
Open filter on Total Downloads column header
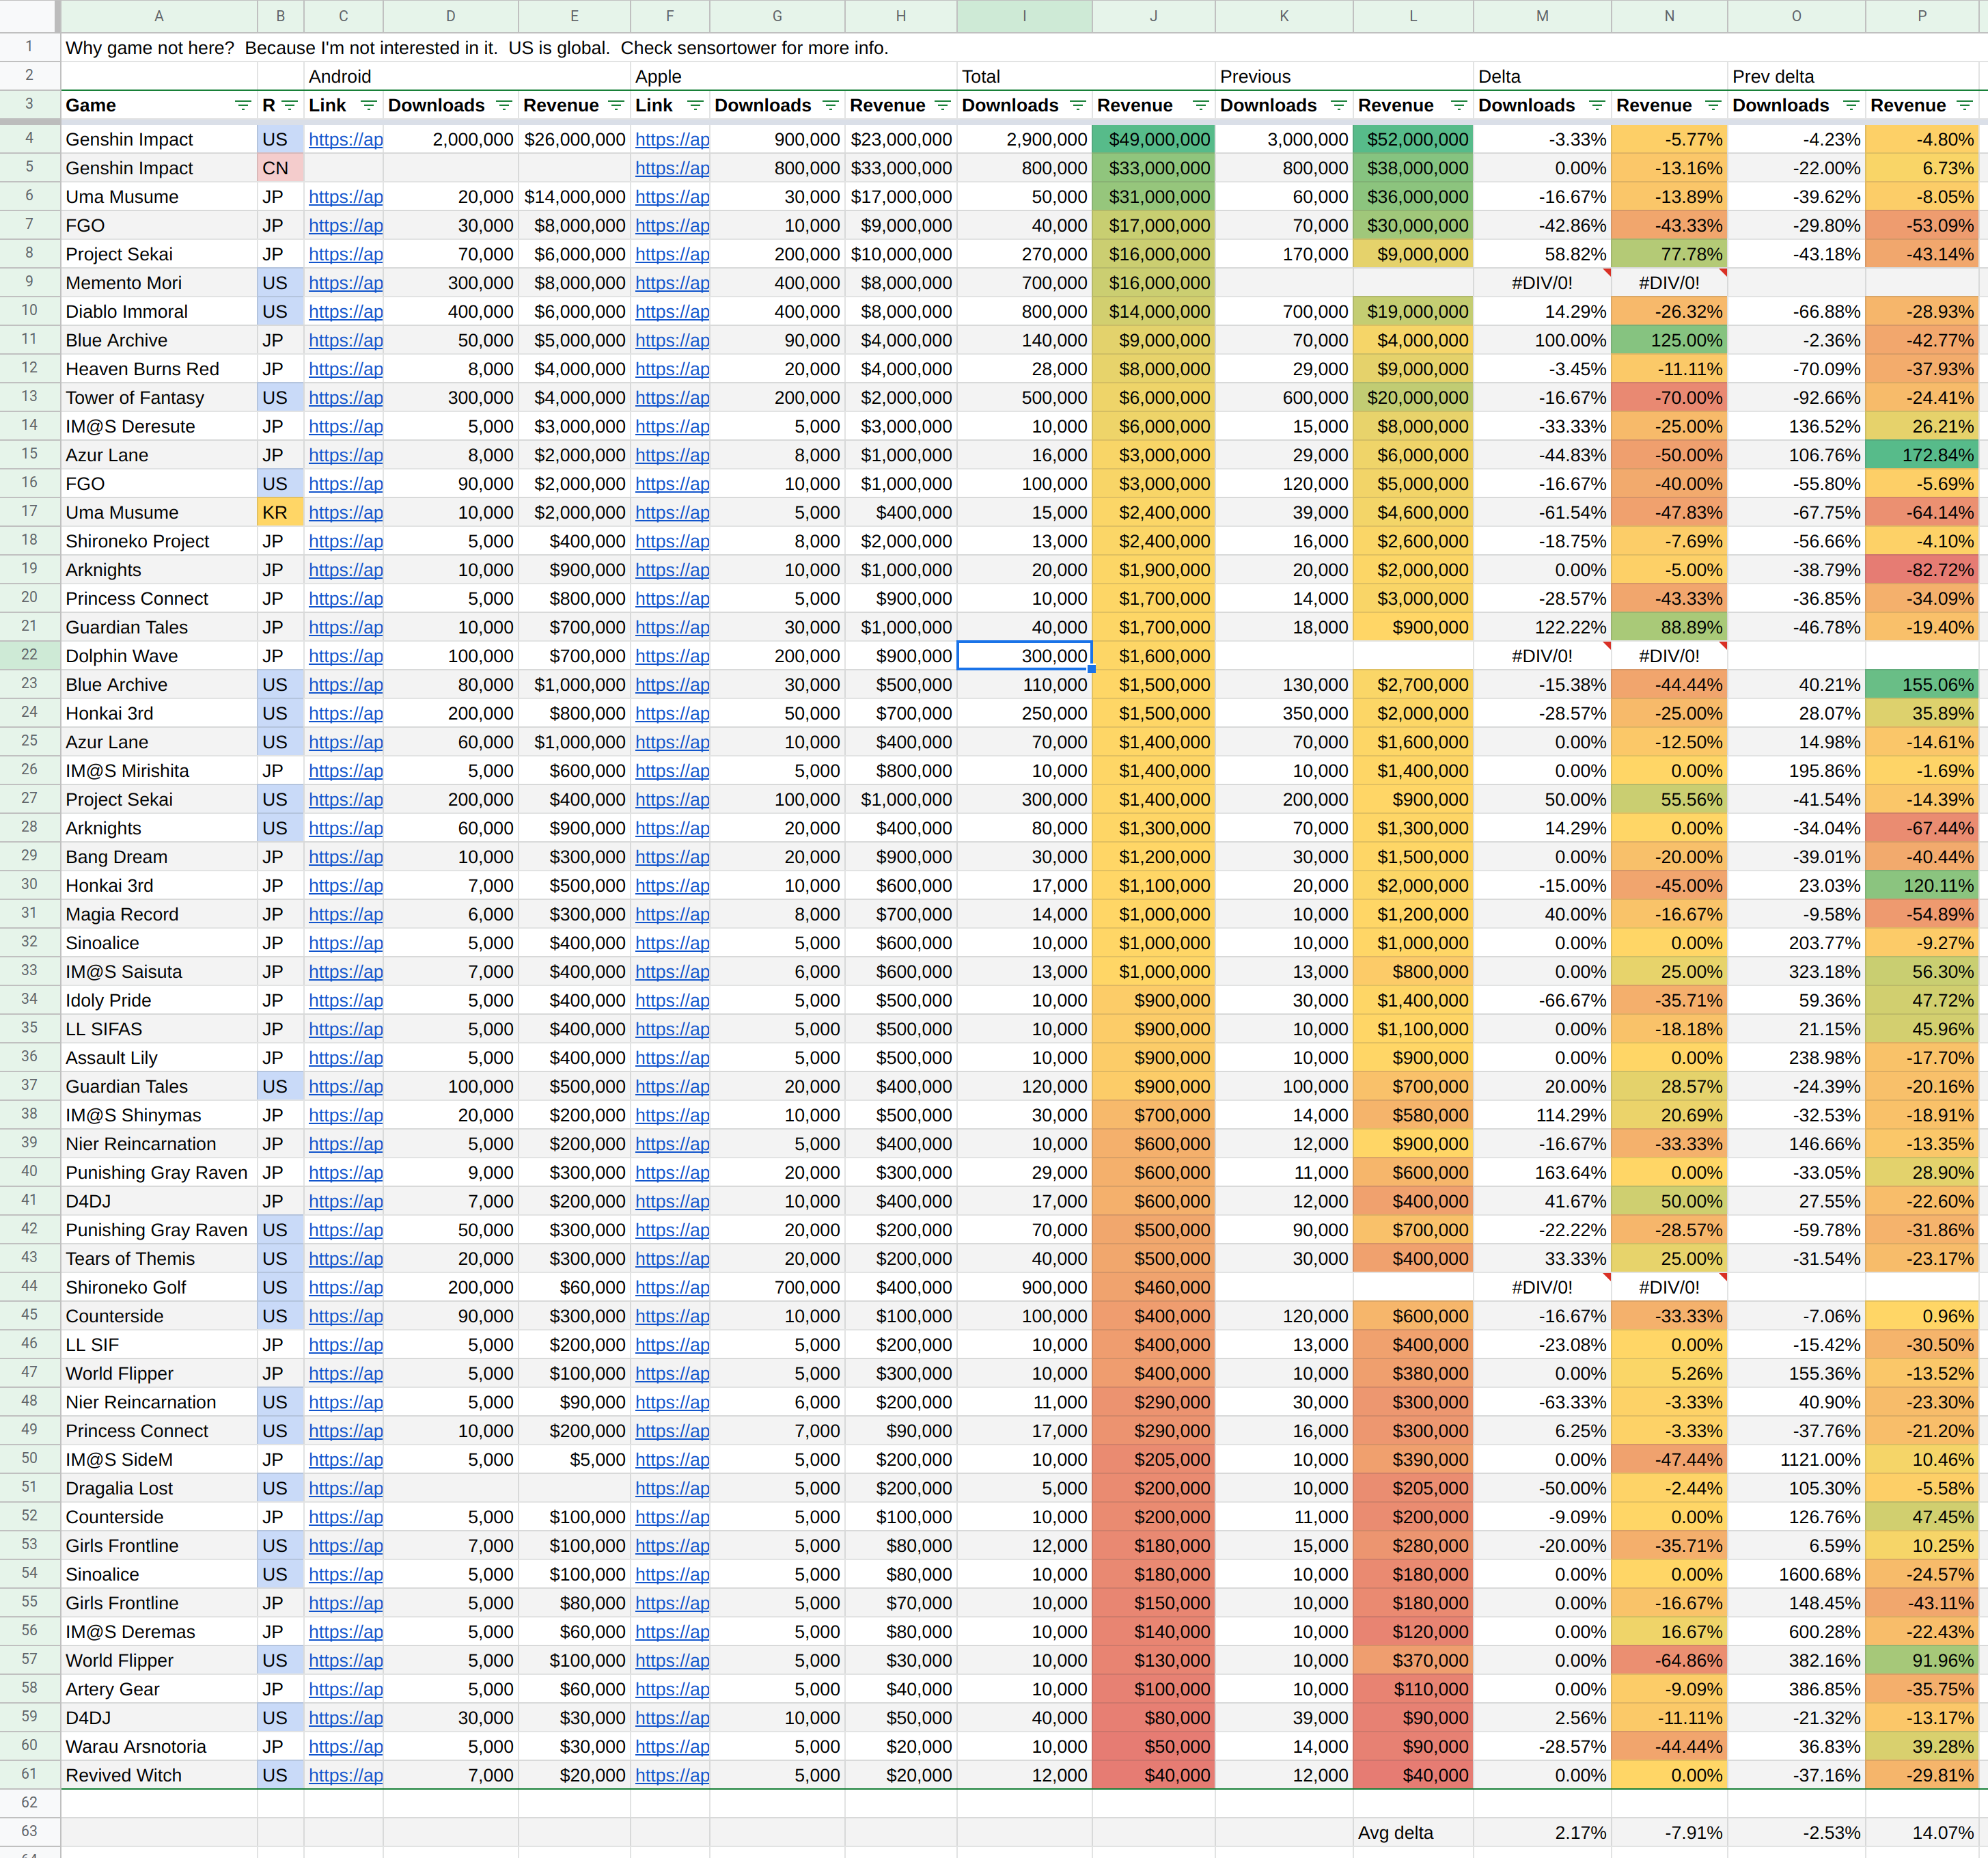pos(1077,106)
